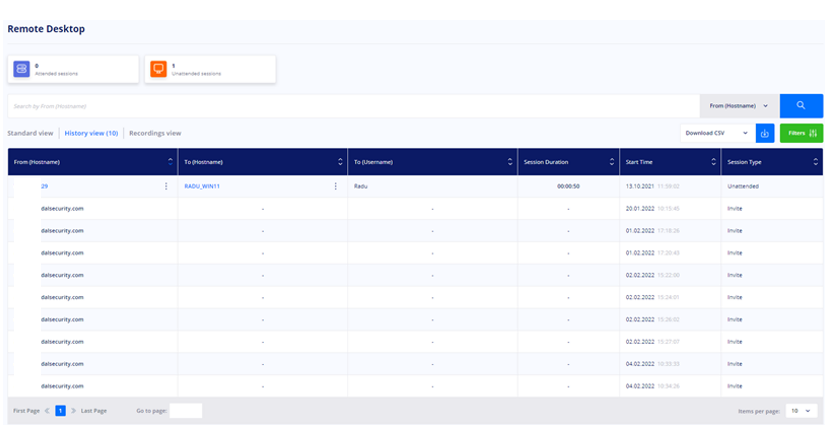Sort by Session Duration column arrows
Image resolution: width=829 pixels, height=436 pixels.
612,162
